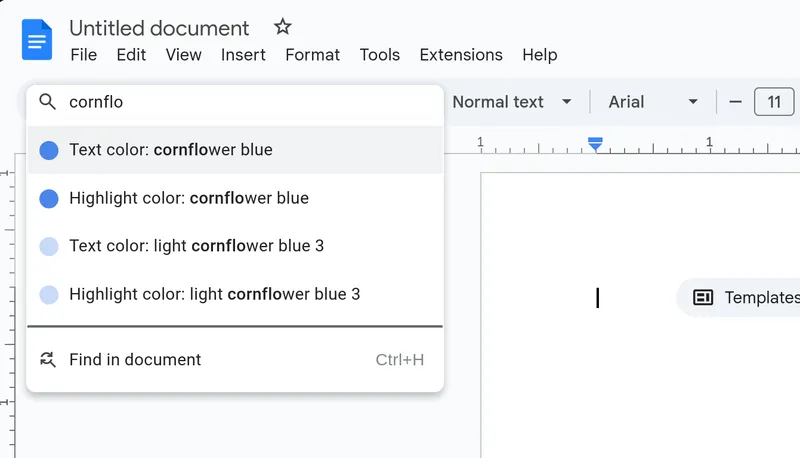Screen dimensions: 800x458
Task: Click the Templates chip icon
Action: coord(703,297)
